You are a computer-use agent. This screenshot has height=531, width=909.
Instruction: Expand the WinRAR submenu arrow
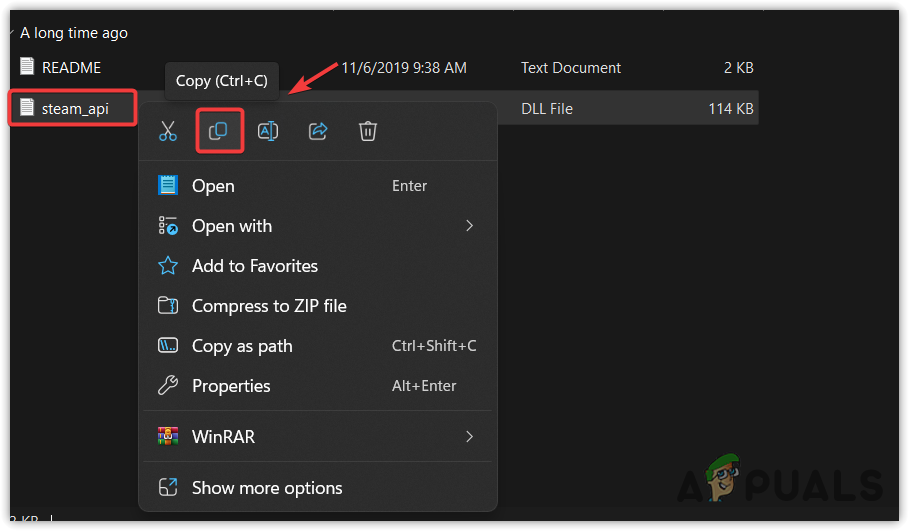[470, 436]
